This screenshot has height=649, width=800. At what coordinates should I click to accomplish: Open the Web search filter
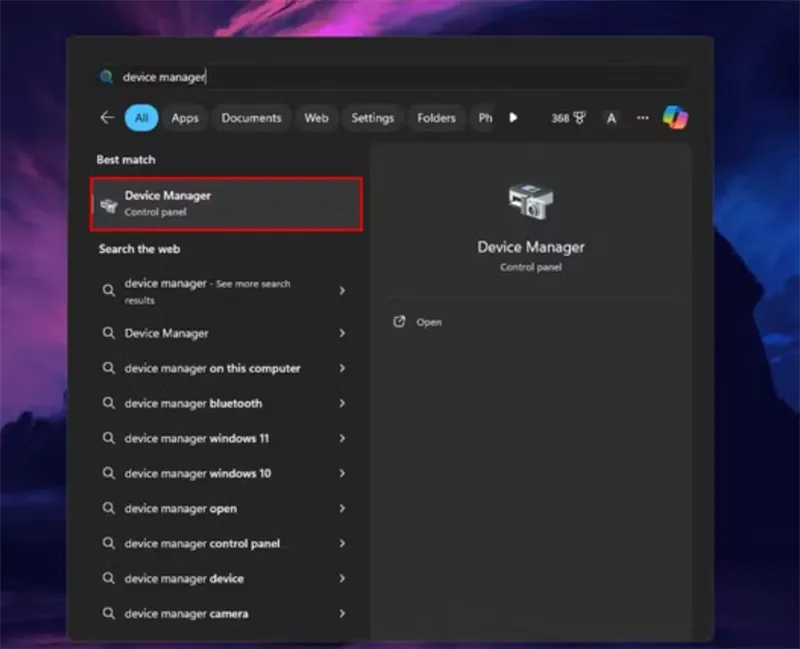tap(316, 118)
